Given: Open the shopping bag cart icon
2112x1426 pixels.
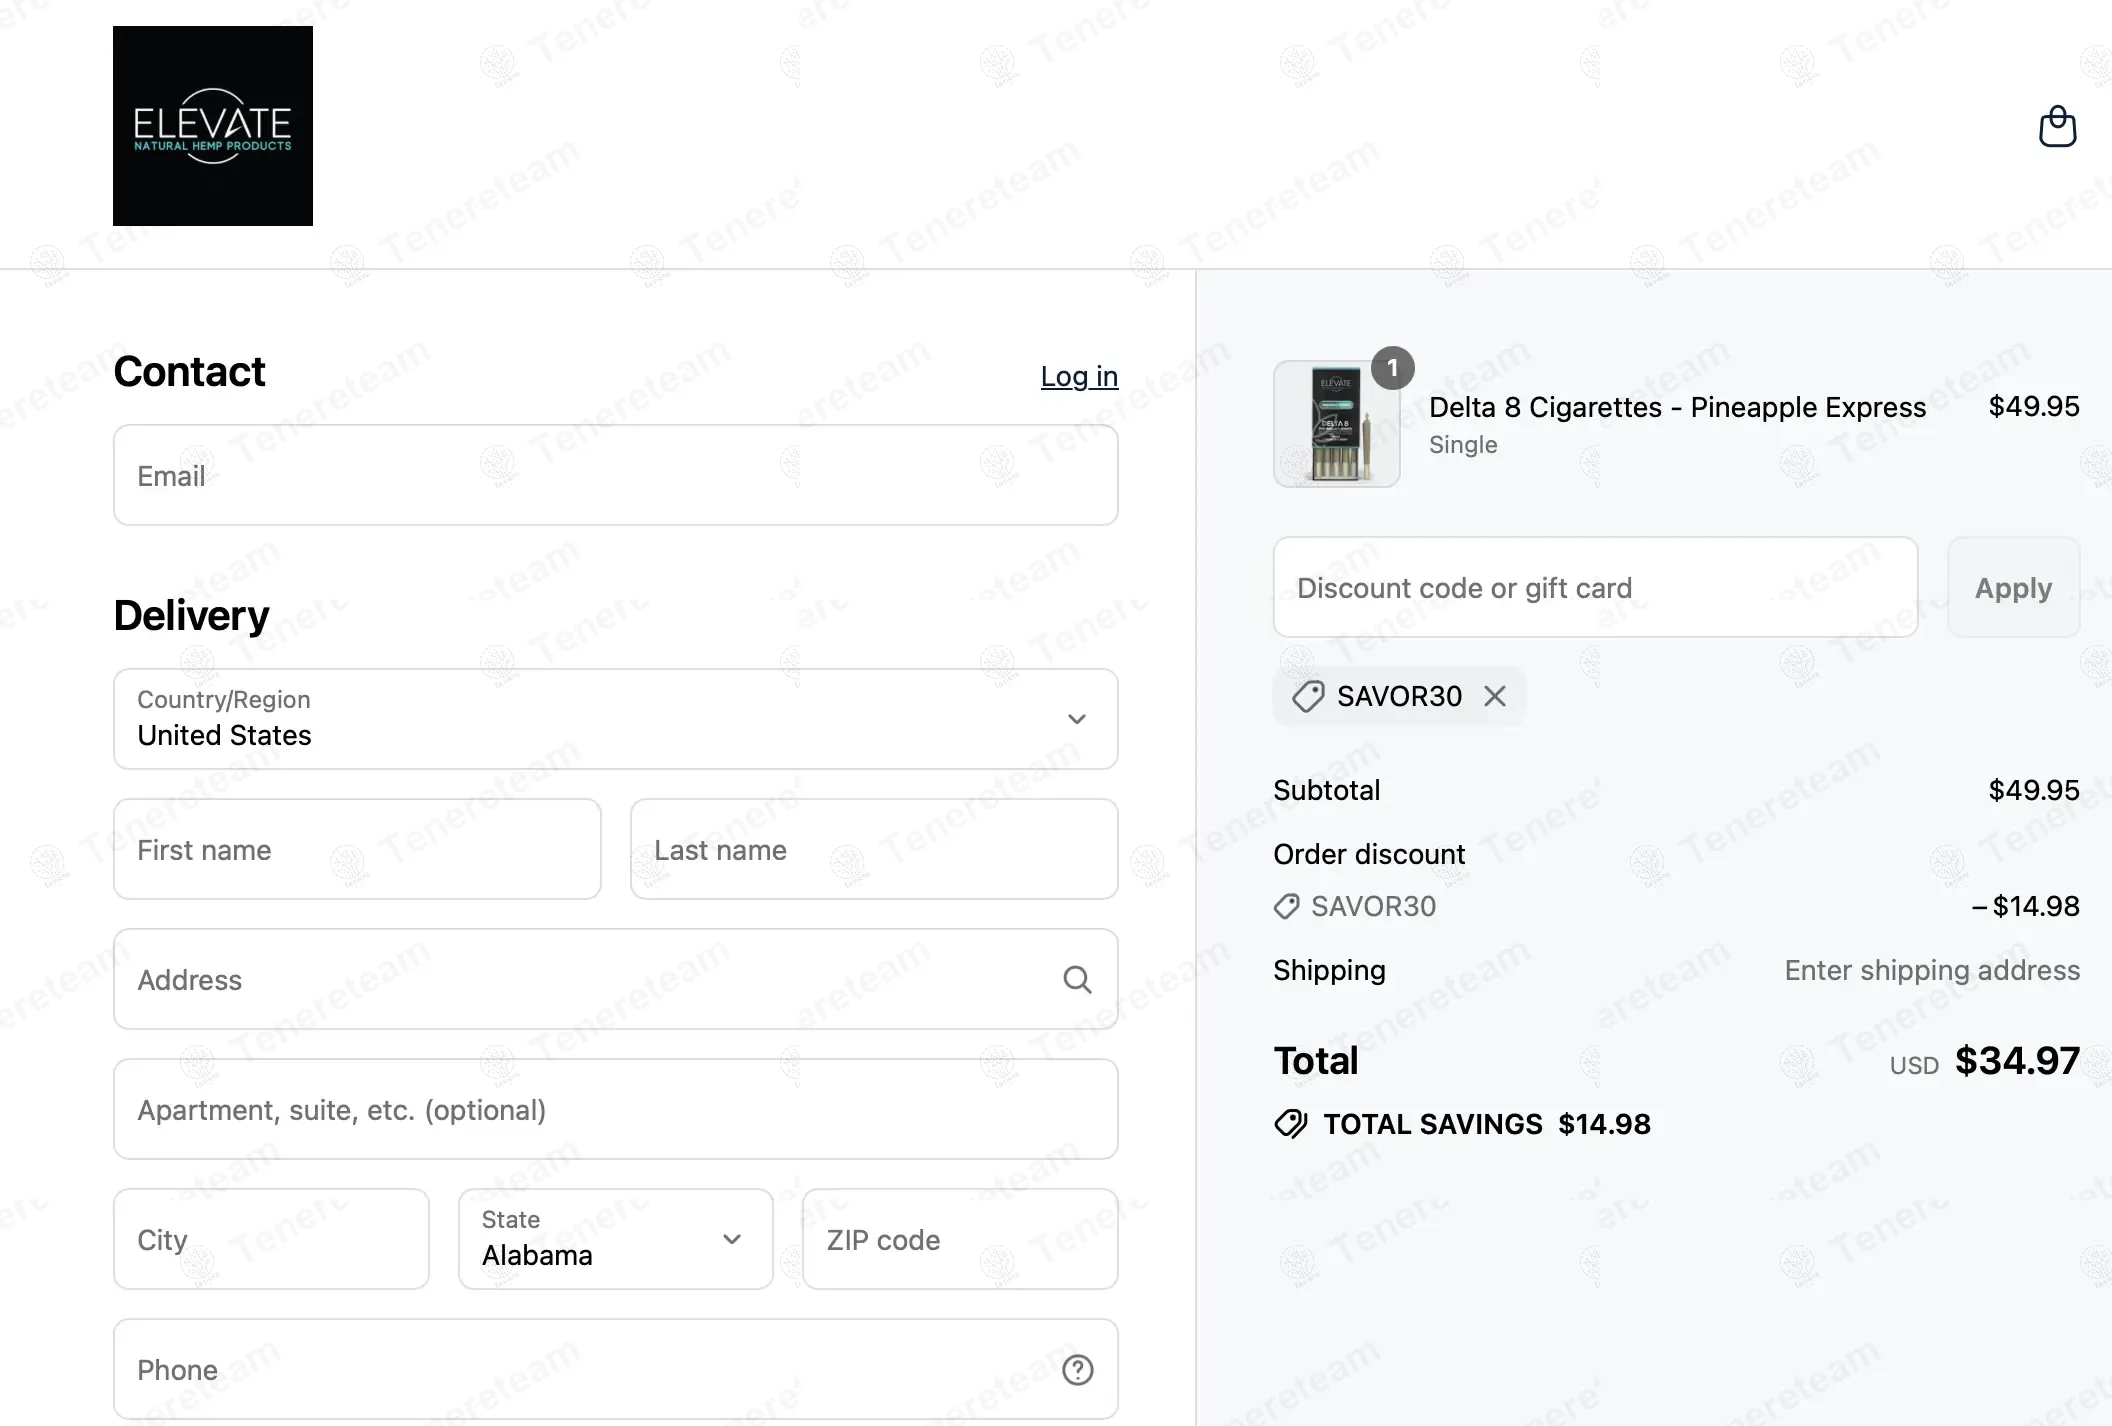Looking at the screenshot, I should (x=2057, y=127).
